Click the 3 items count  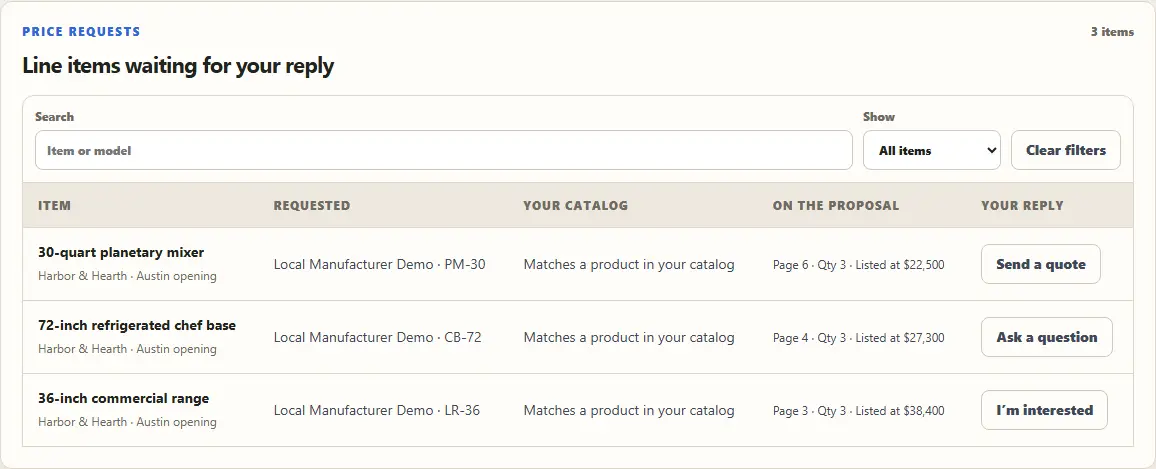coord(1113,32)
